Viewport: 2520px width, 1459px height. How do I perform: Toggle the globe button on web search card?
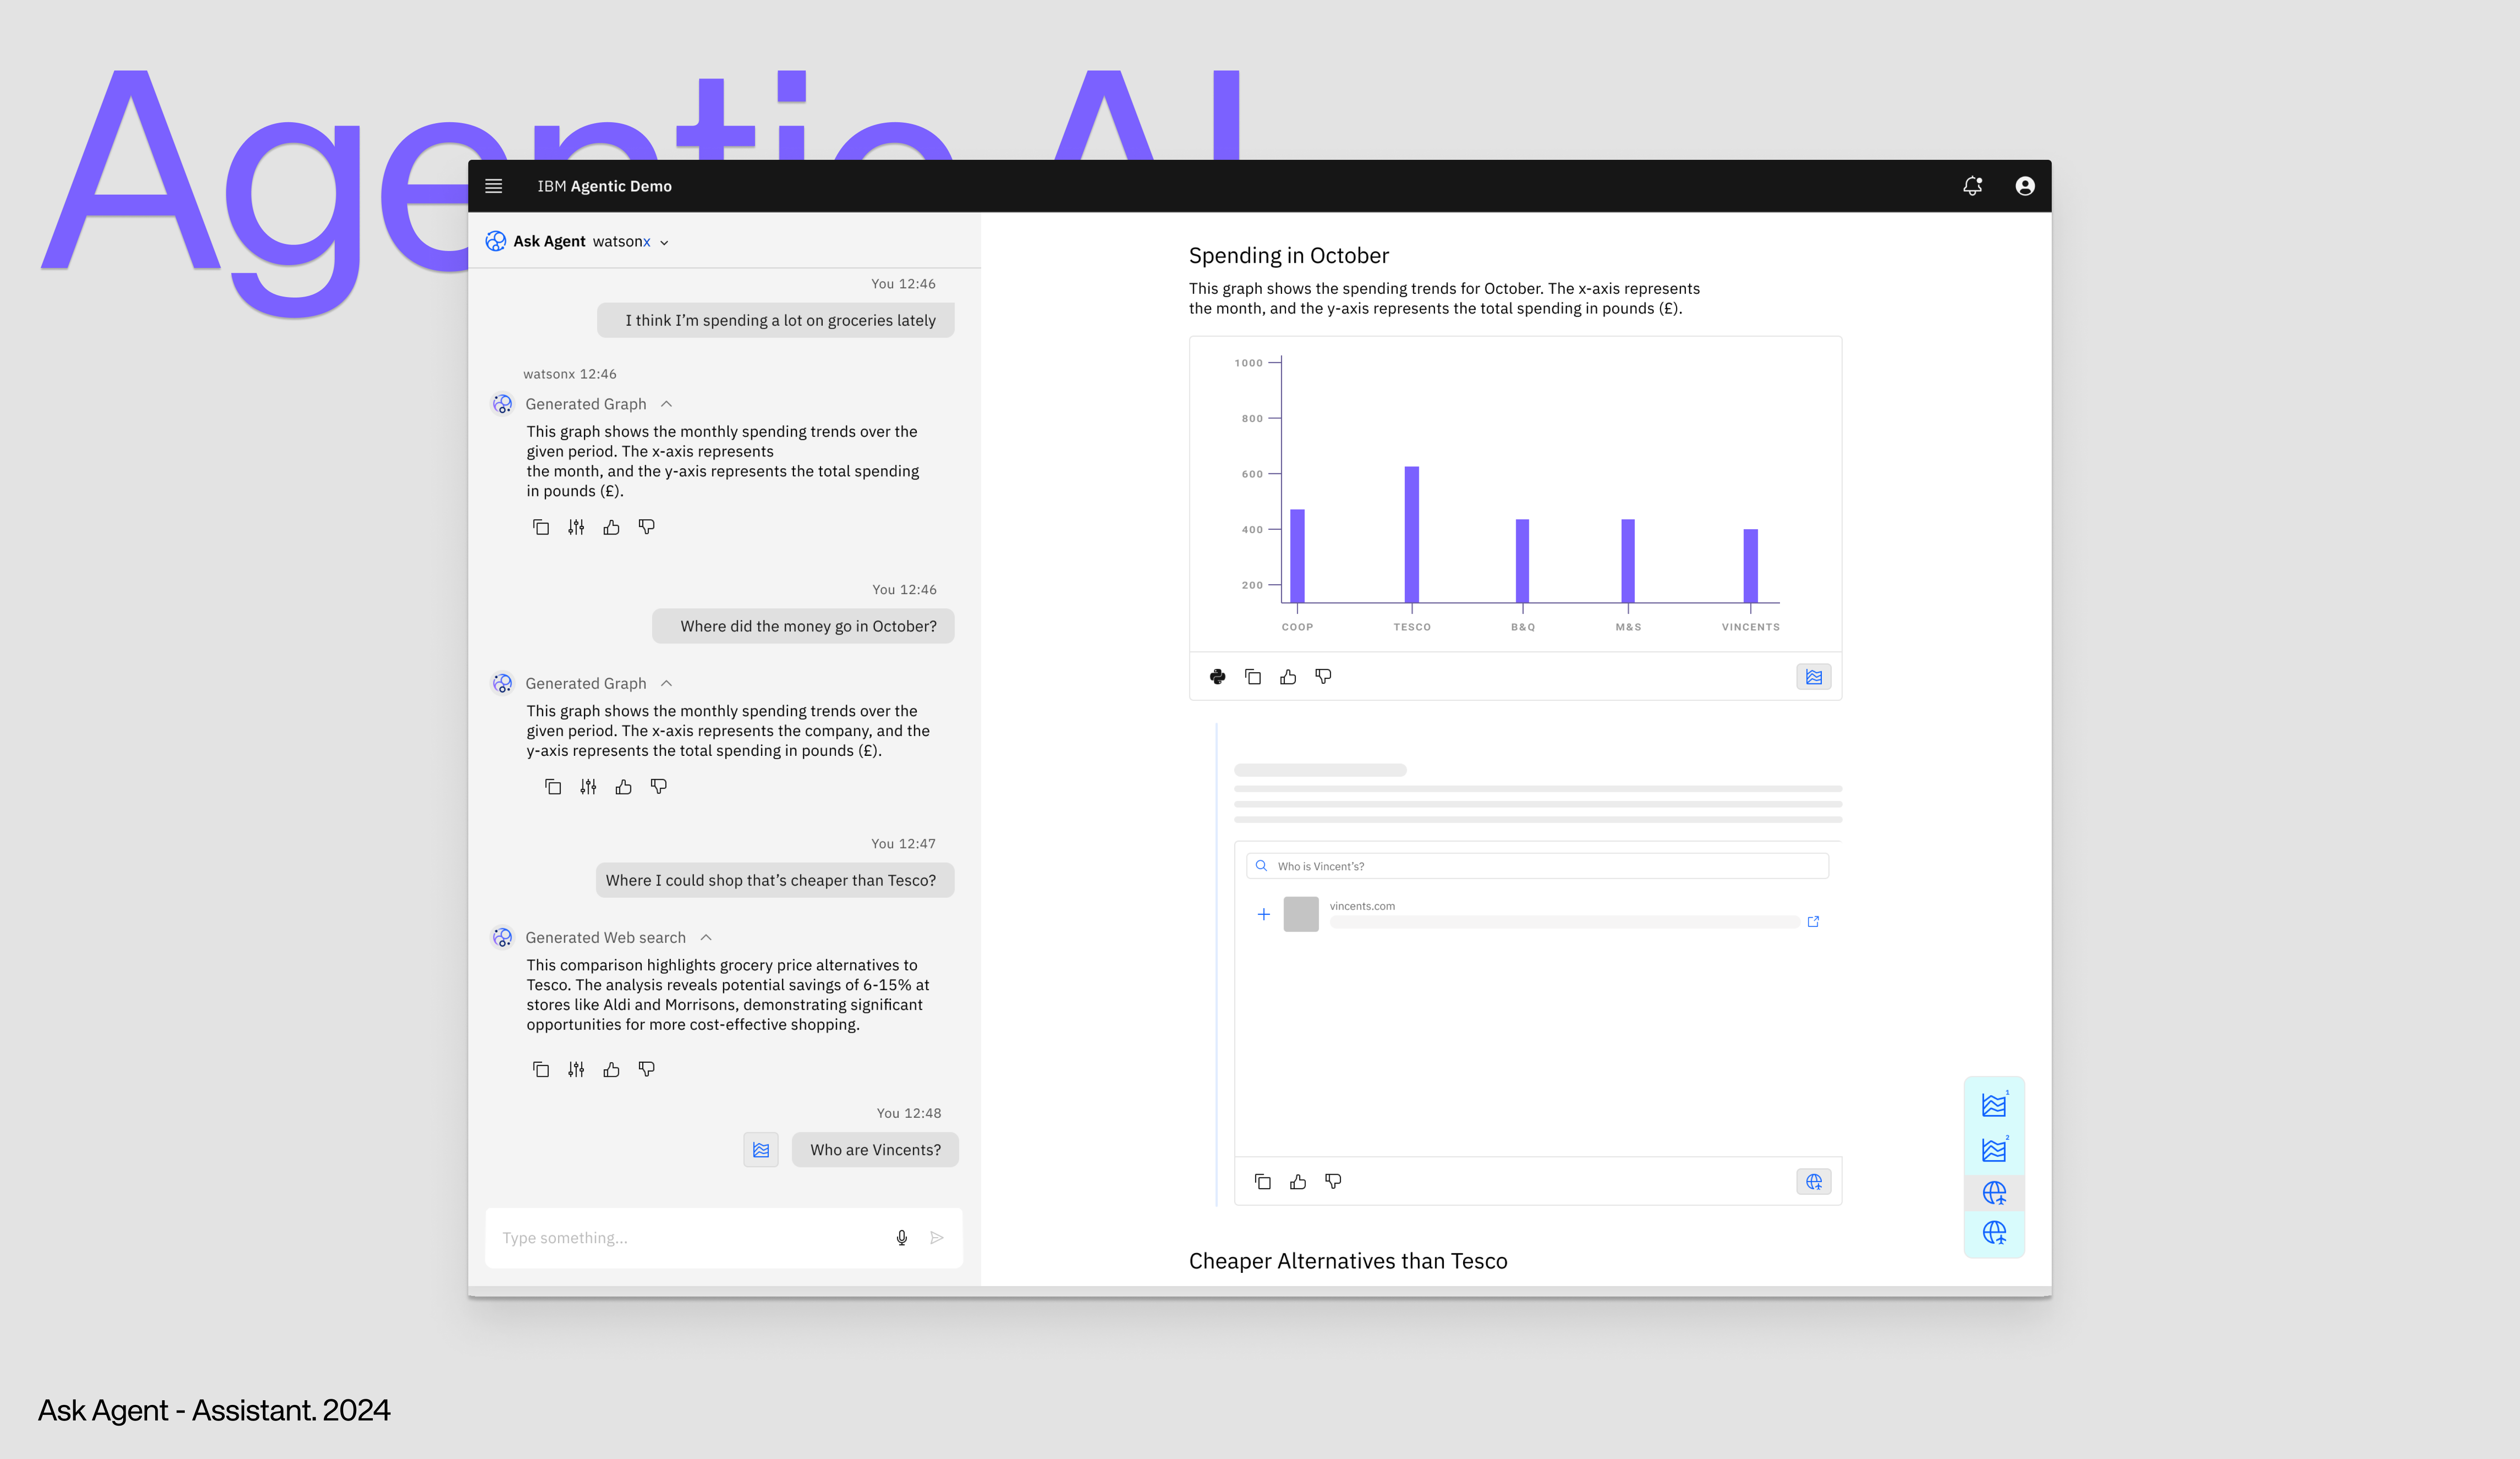coord(1813,1182)
